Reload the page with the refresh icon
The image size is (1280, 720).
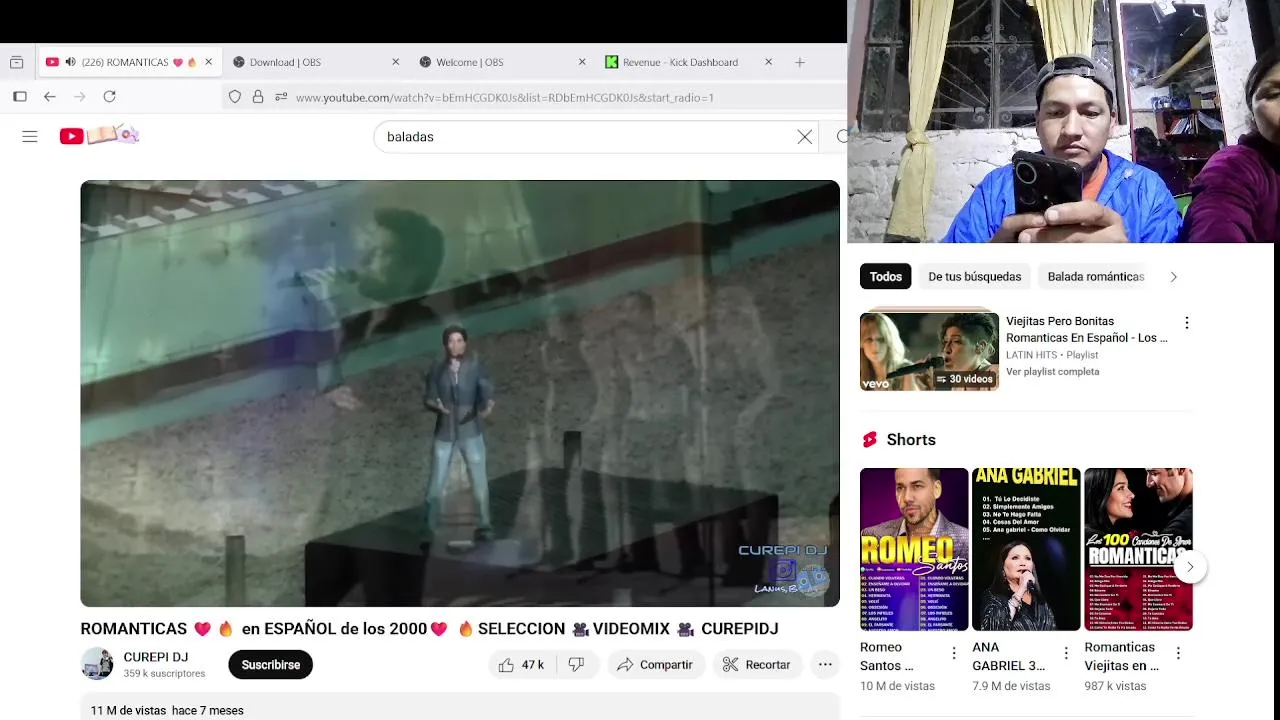point(109,97)
